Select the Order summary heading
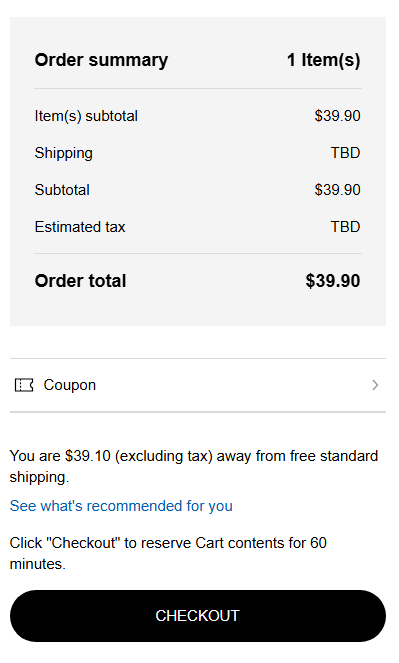 [101, 60]
